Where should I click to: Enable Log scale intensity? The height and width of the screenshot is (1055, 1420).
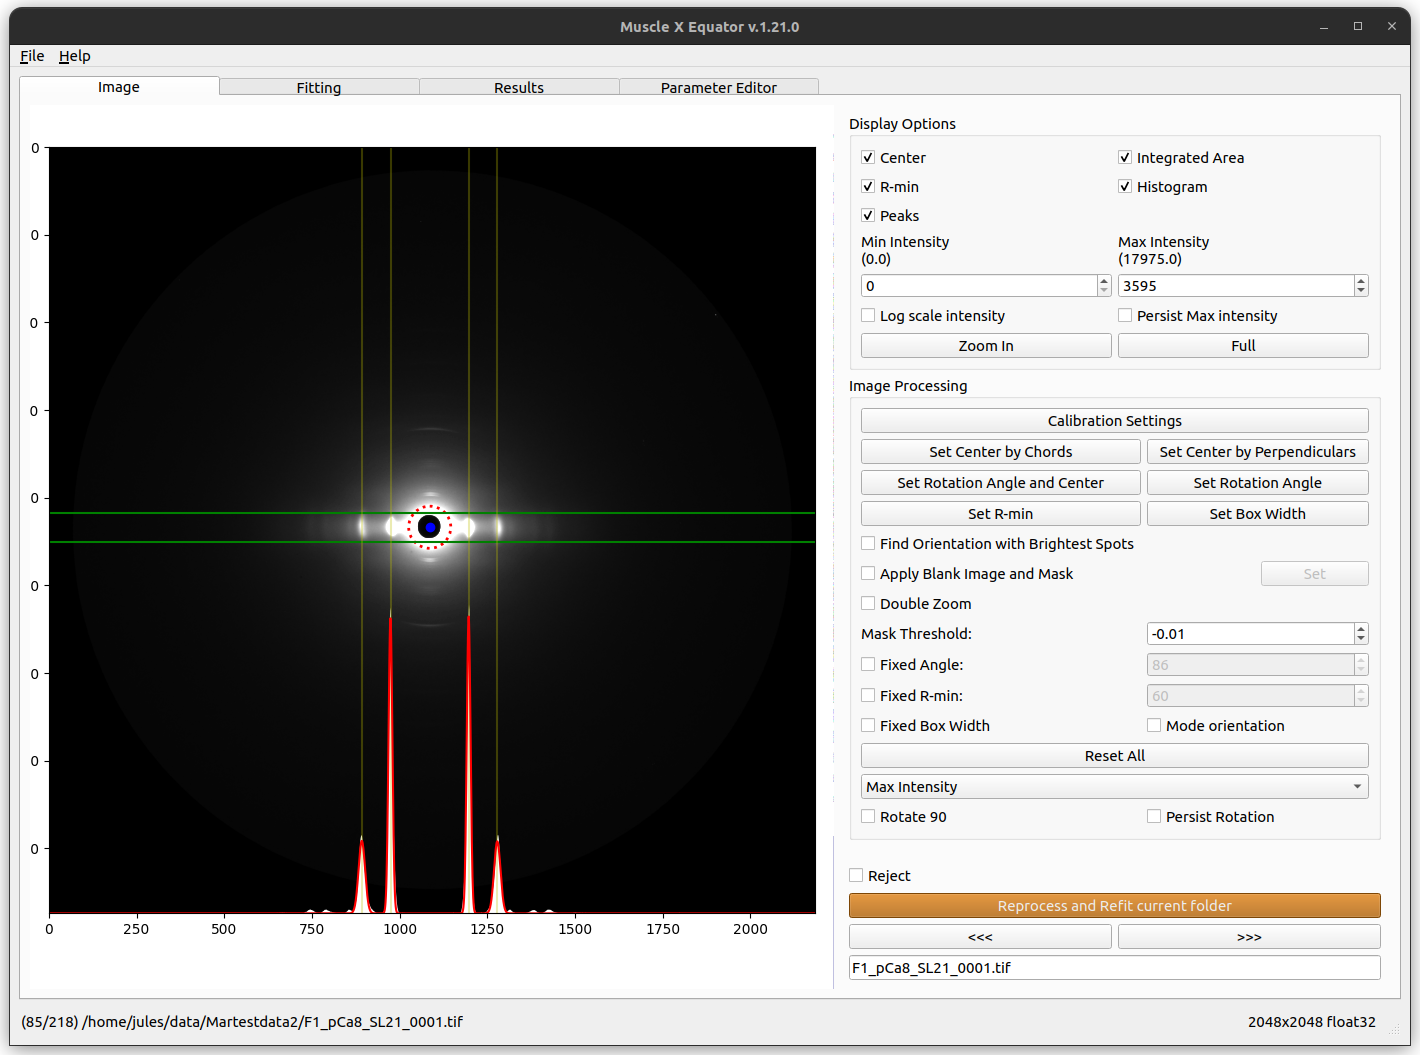click(868, 316)
